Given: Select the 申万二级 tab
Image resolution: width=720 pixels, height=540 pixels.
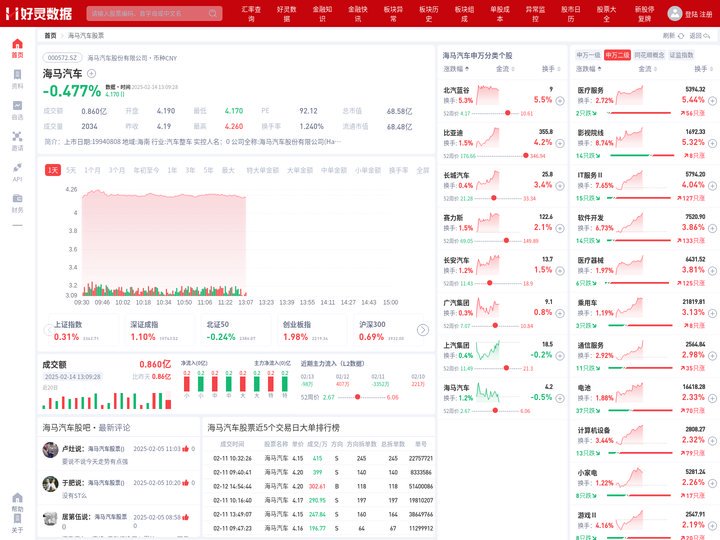Looking at the screenshot, I should coord(617,55).
